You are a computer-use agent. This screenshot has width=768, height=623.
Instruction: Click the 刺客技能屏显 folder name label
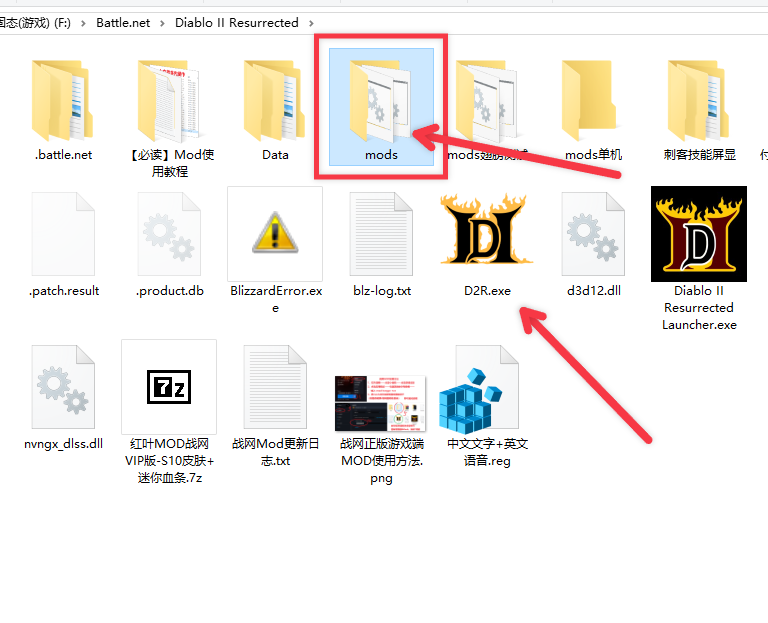(699, 155)
